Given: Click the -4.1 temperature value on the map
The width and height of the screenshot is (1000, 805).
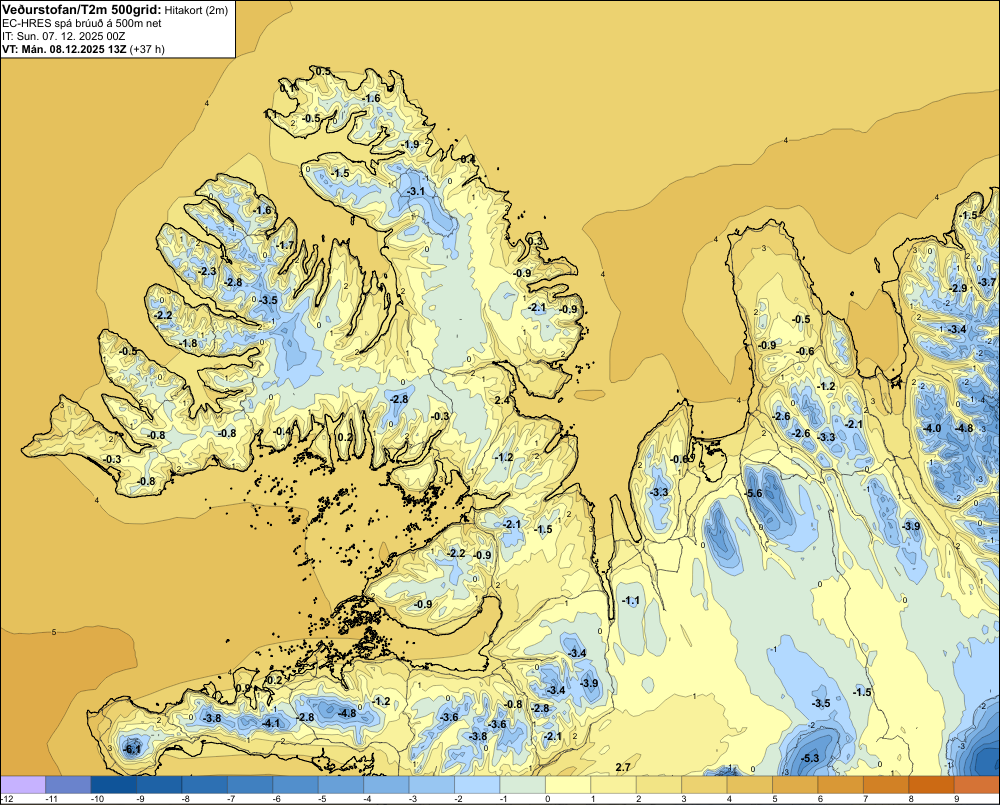Looking at the screenshot, I should [271, 723].
